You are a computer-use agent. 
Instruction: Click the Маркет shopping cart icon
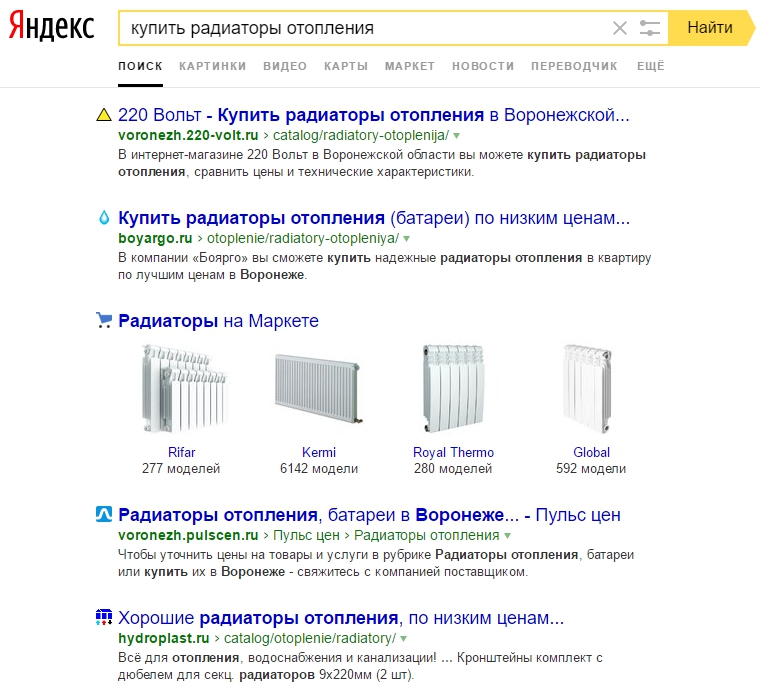(104, 320)
